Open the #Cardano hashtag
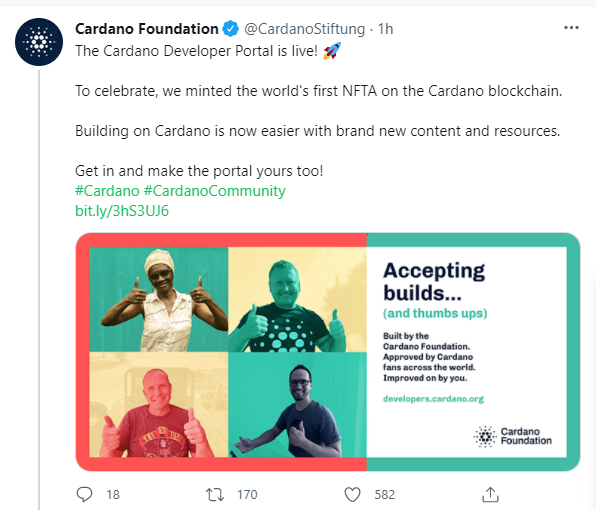 (x=107, y=191)
